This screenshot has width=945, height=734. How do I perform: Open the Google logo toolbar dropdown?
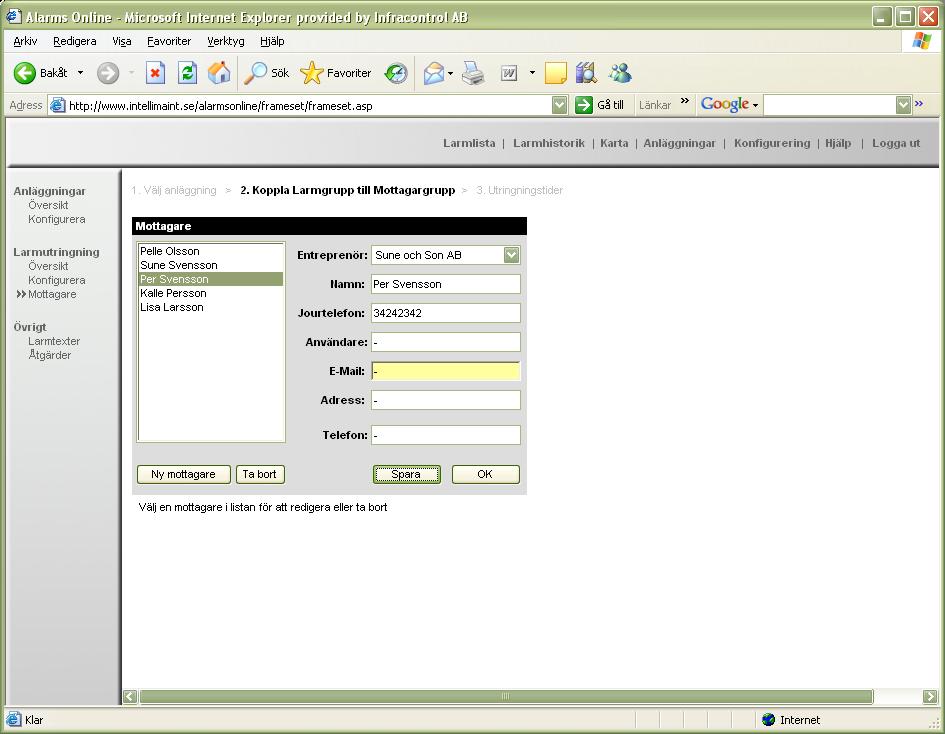(729, 105)
